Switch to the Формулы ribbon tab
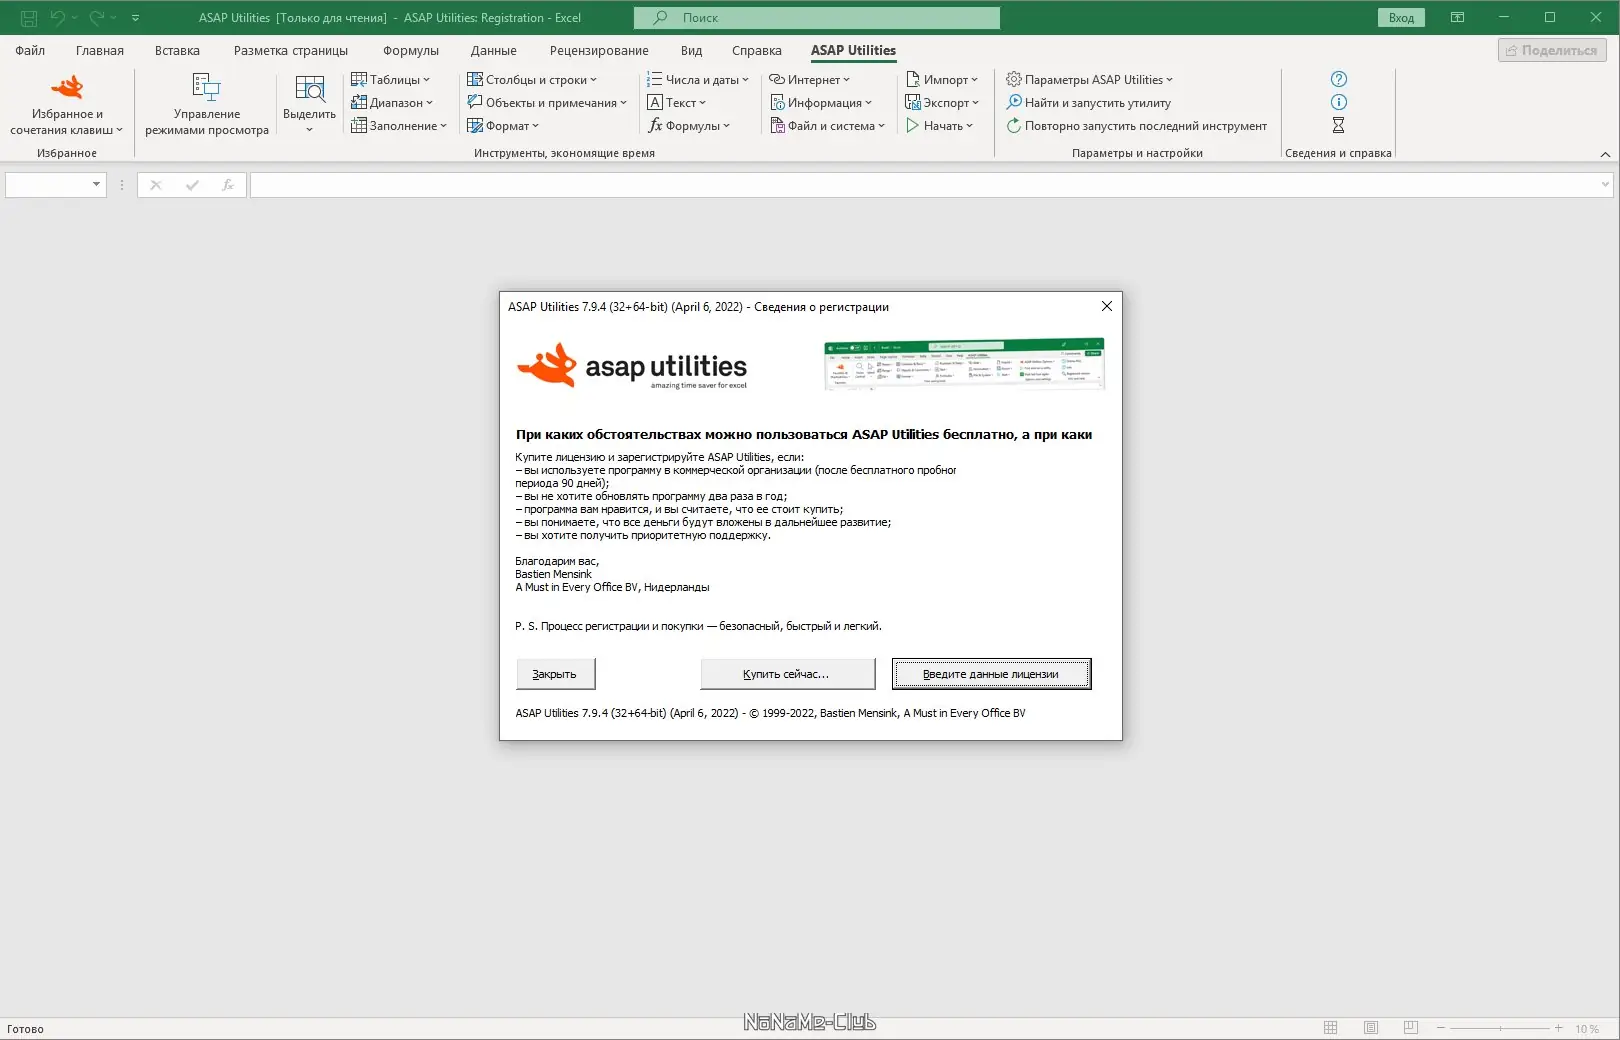 point(411,51)
